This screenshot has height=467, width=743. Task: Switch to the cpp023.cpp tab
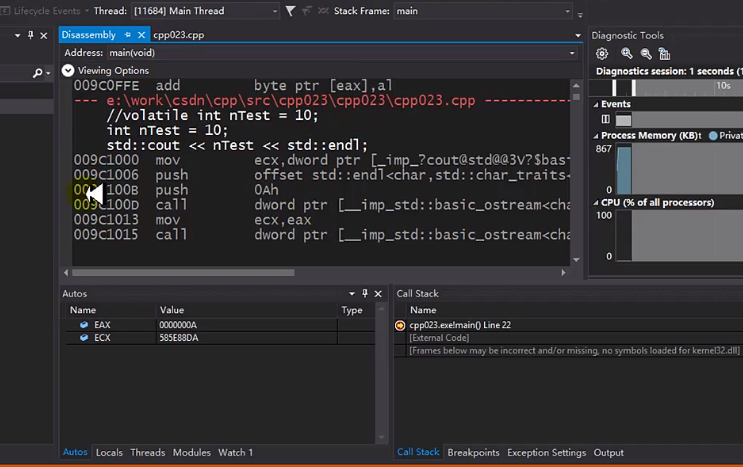coord(179,35)
